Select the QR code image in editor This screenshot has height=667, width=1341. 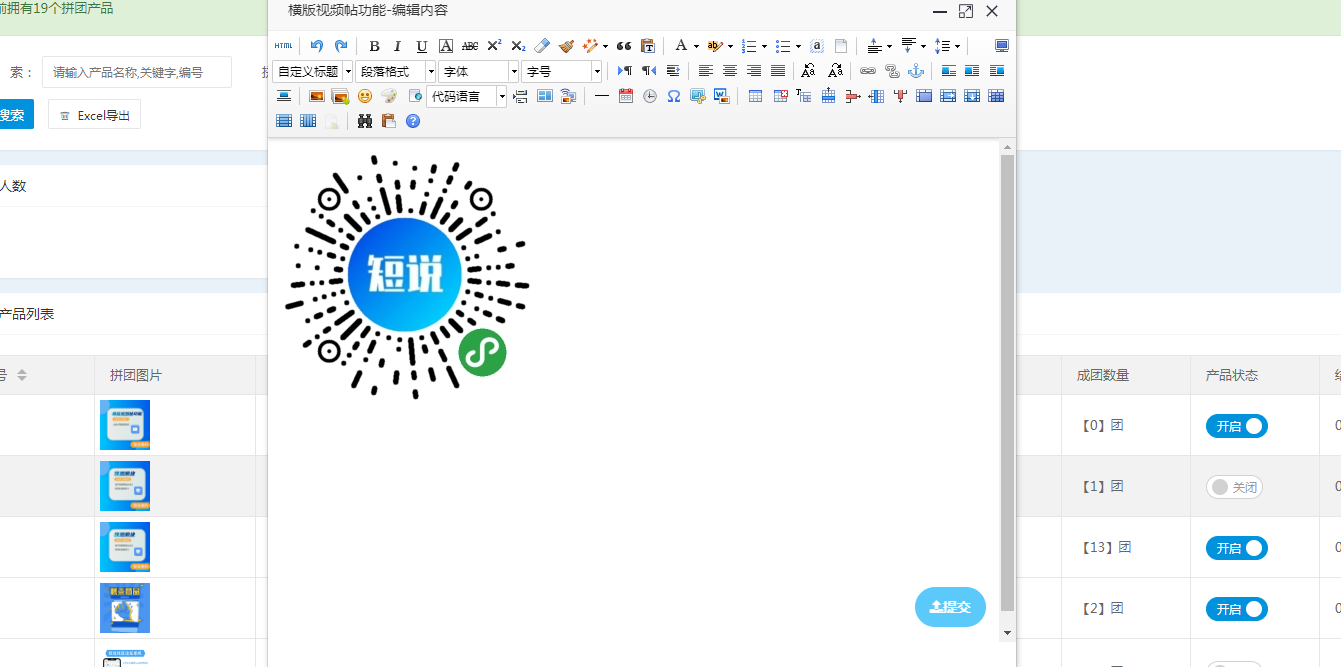[x=407, y=277]
